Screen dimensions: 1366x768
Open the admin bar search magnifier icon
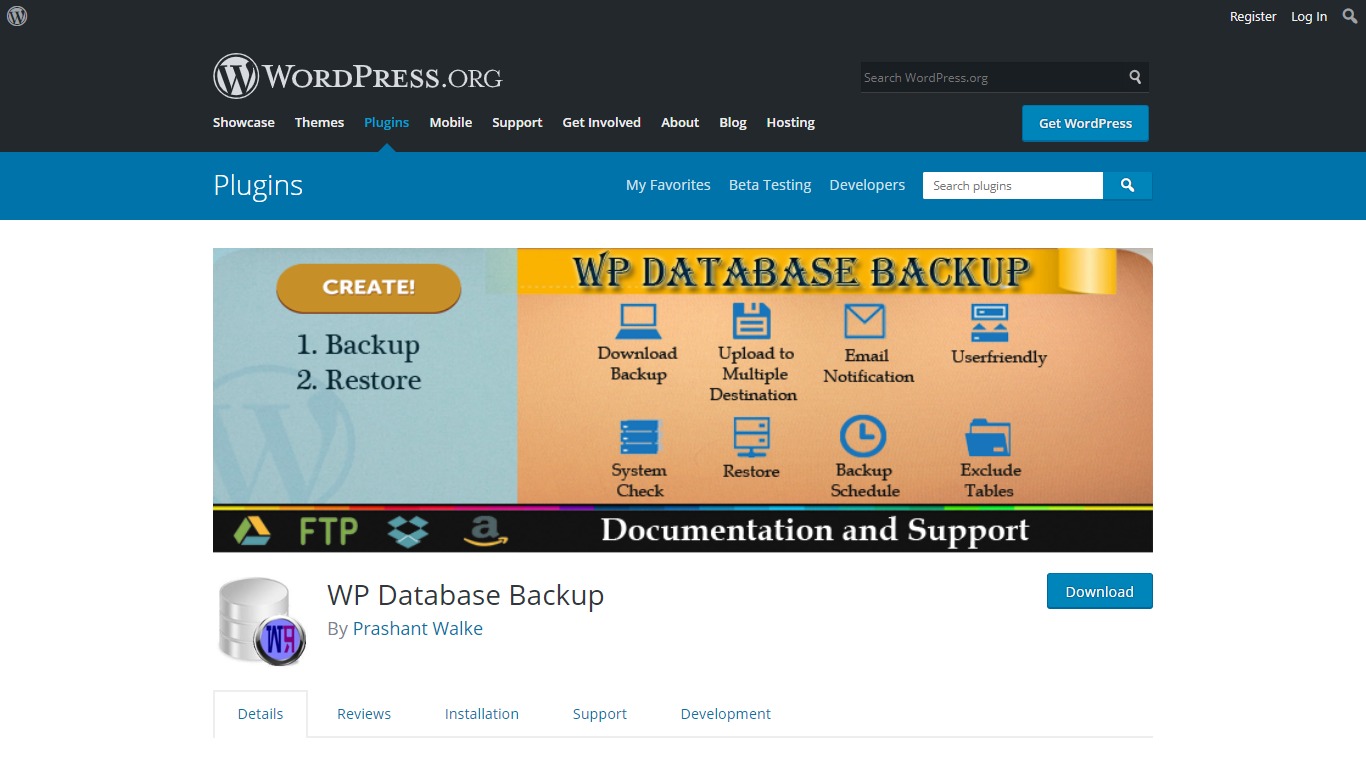point(1350,16)
